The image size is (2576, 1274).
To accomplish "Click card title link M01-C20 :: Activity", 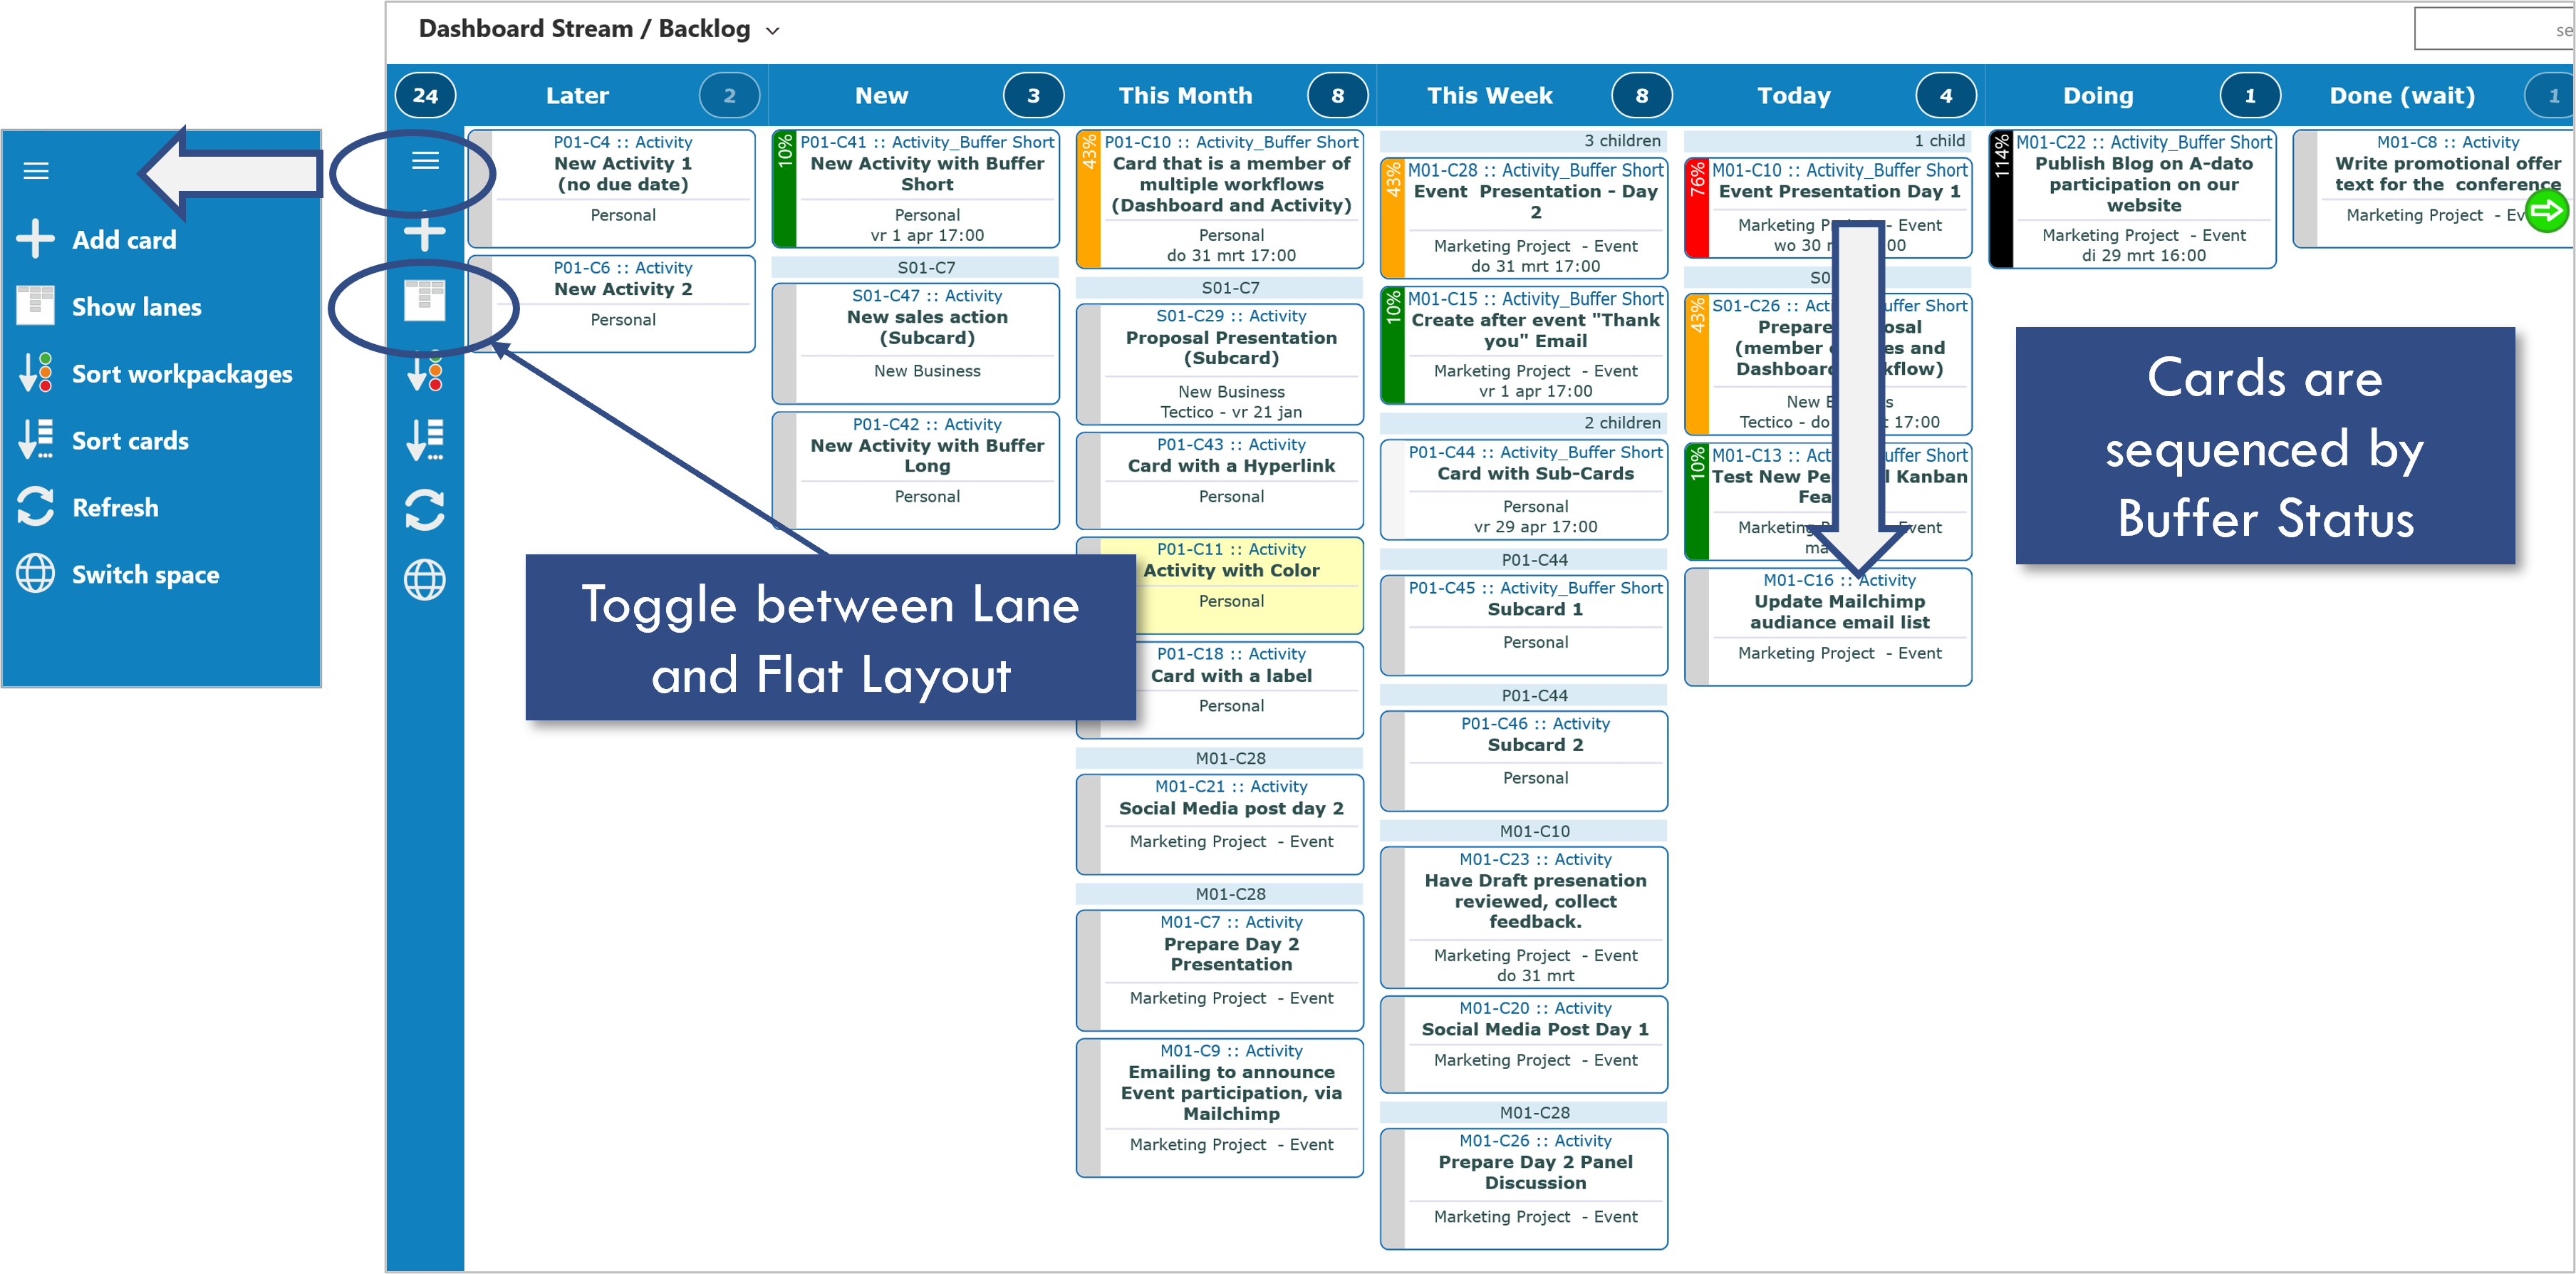I will [x=1535, y=1008].
